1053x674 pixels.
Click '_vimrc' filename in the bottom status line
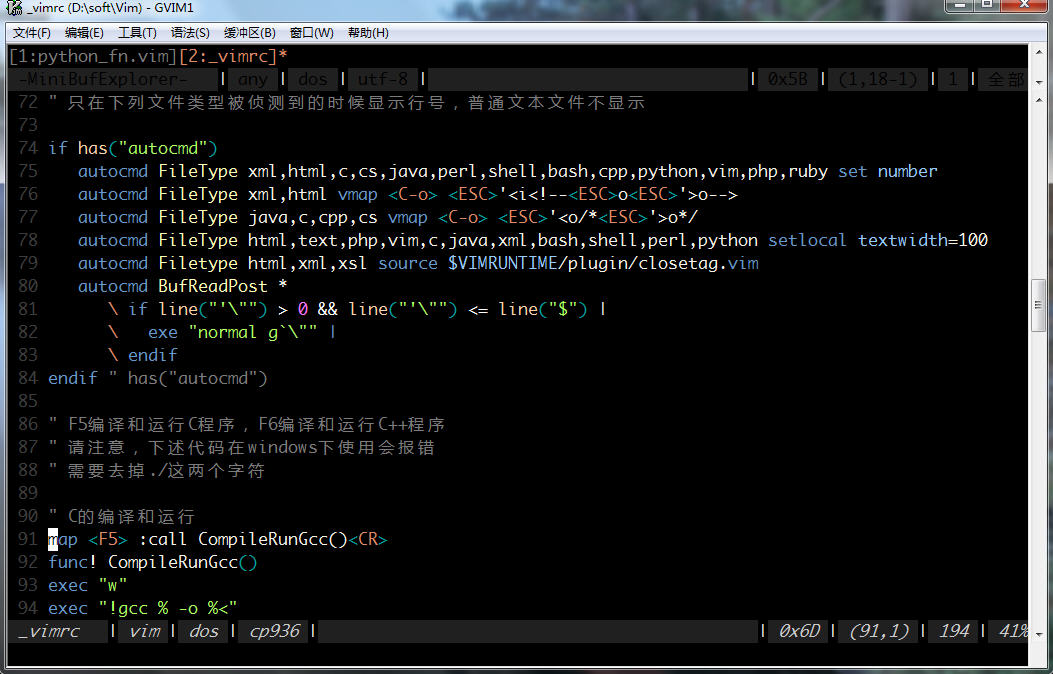pos(49,632)
